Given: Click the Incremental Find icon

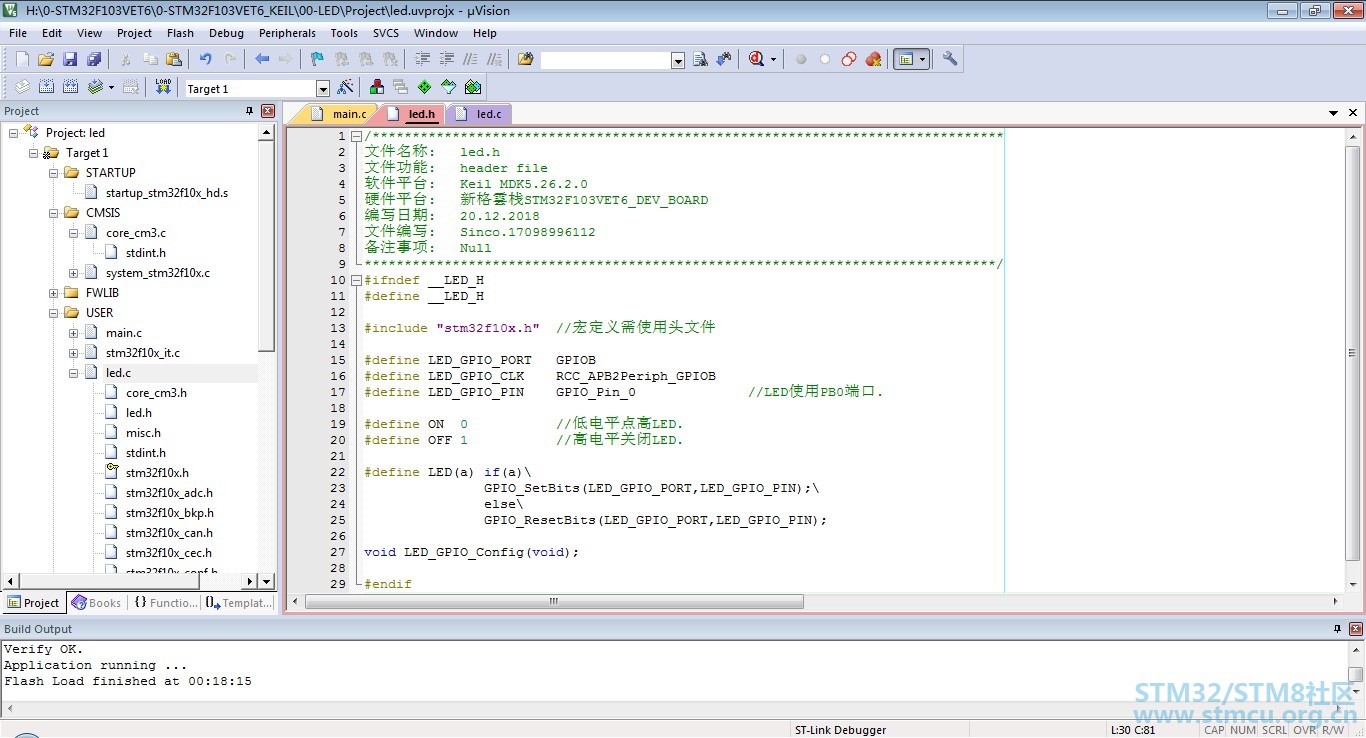Looking at the screenshot, I should [x=724, y=59].
